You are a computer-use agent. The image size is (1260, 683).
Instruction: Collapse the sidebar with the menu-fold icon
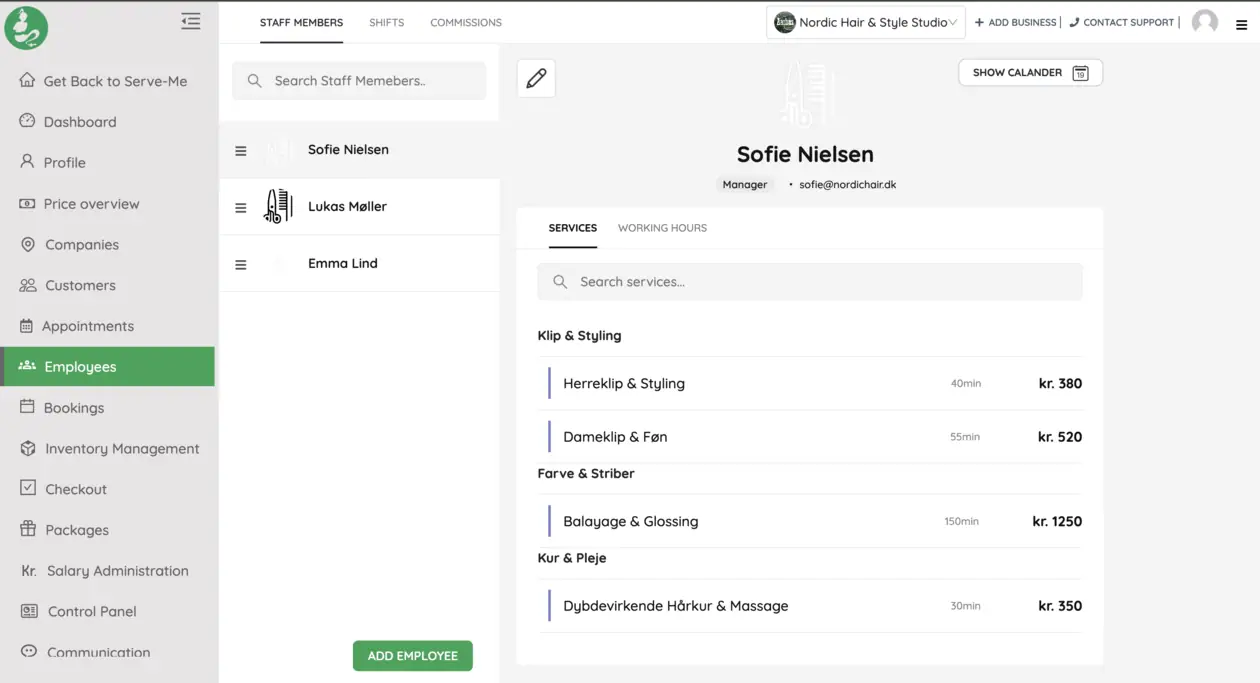[x=191, y=20]
